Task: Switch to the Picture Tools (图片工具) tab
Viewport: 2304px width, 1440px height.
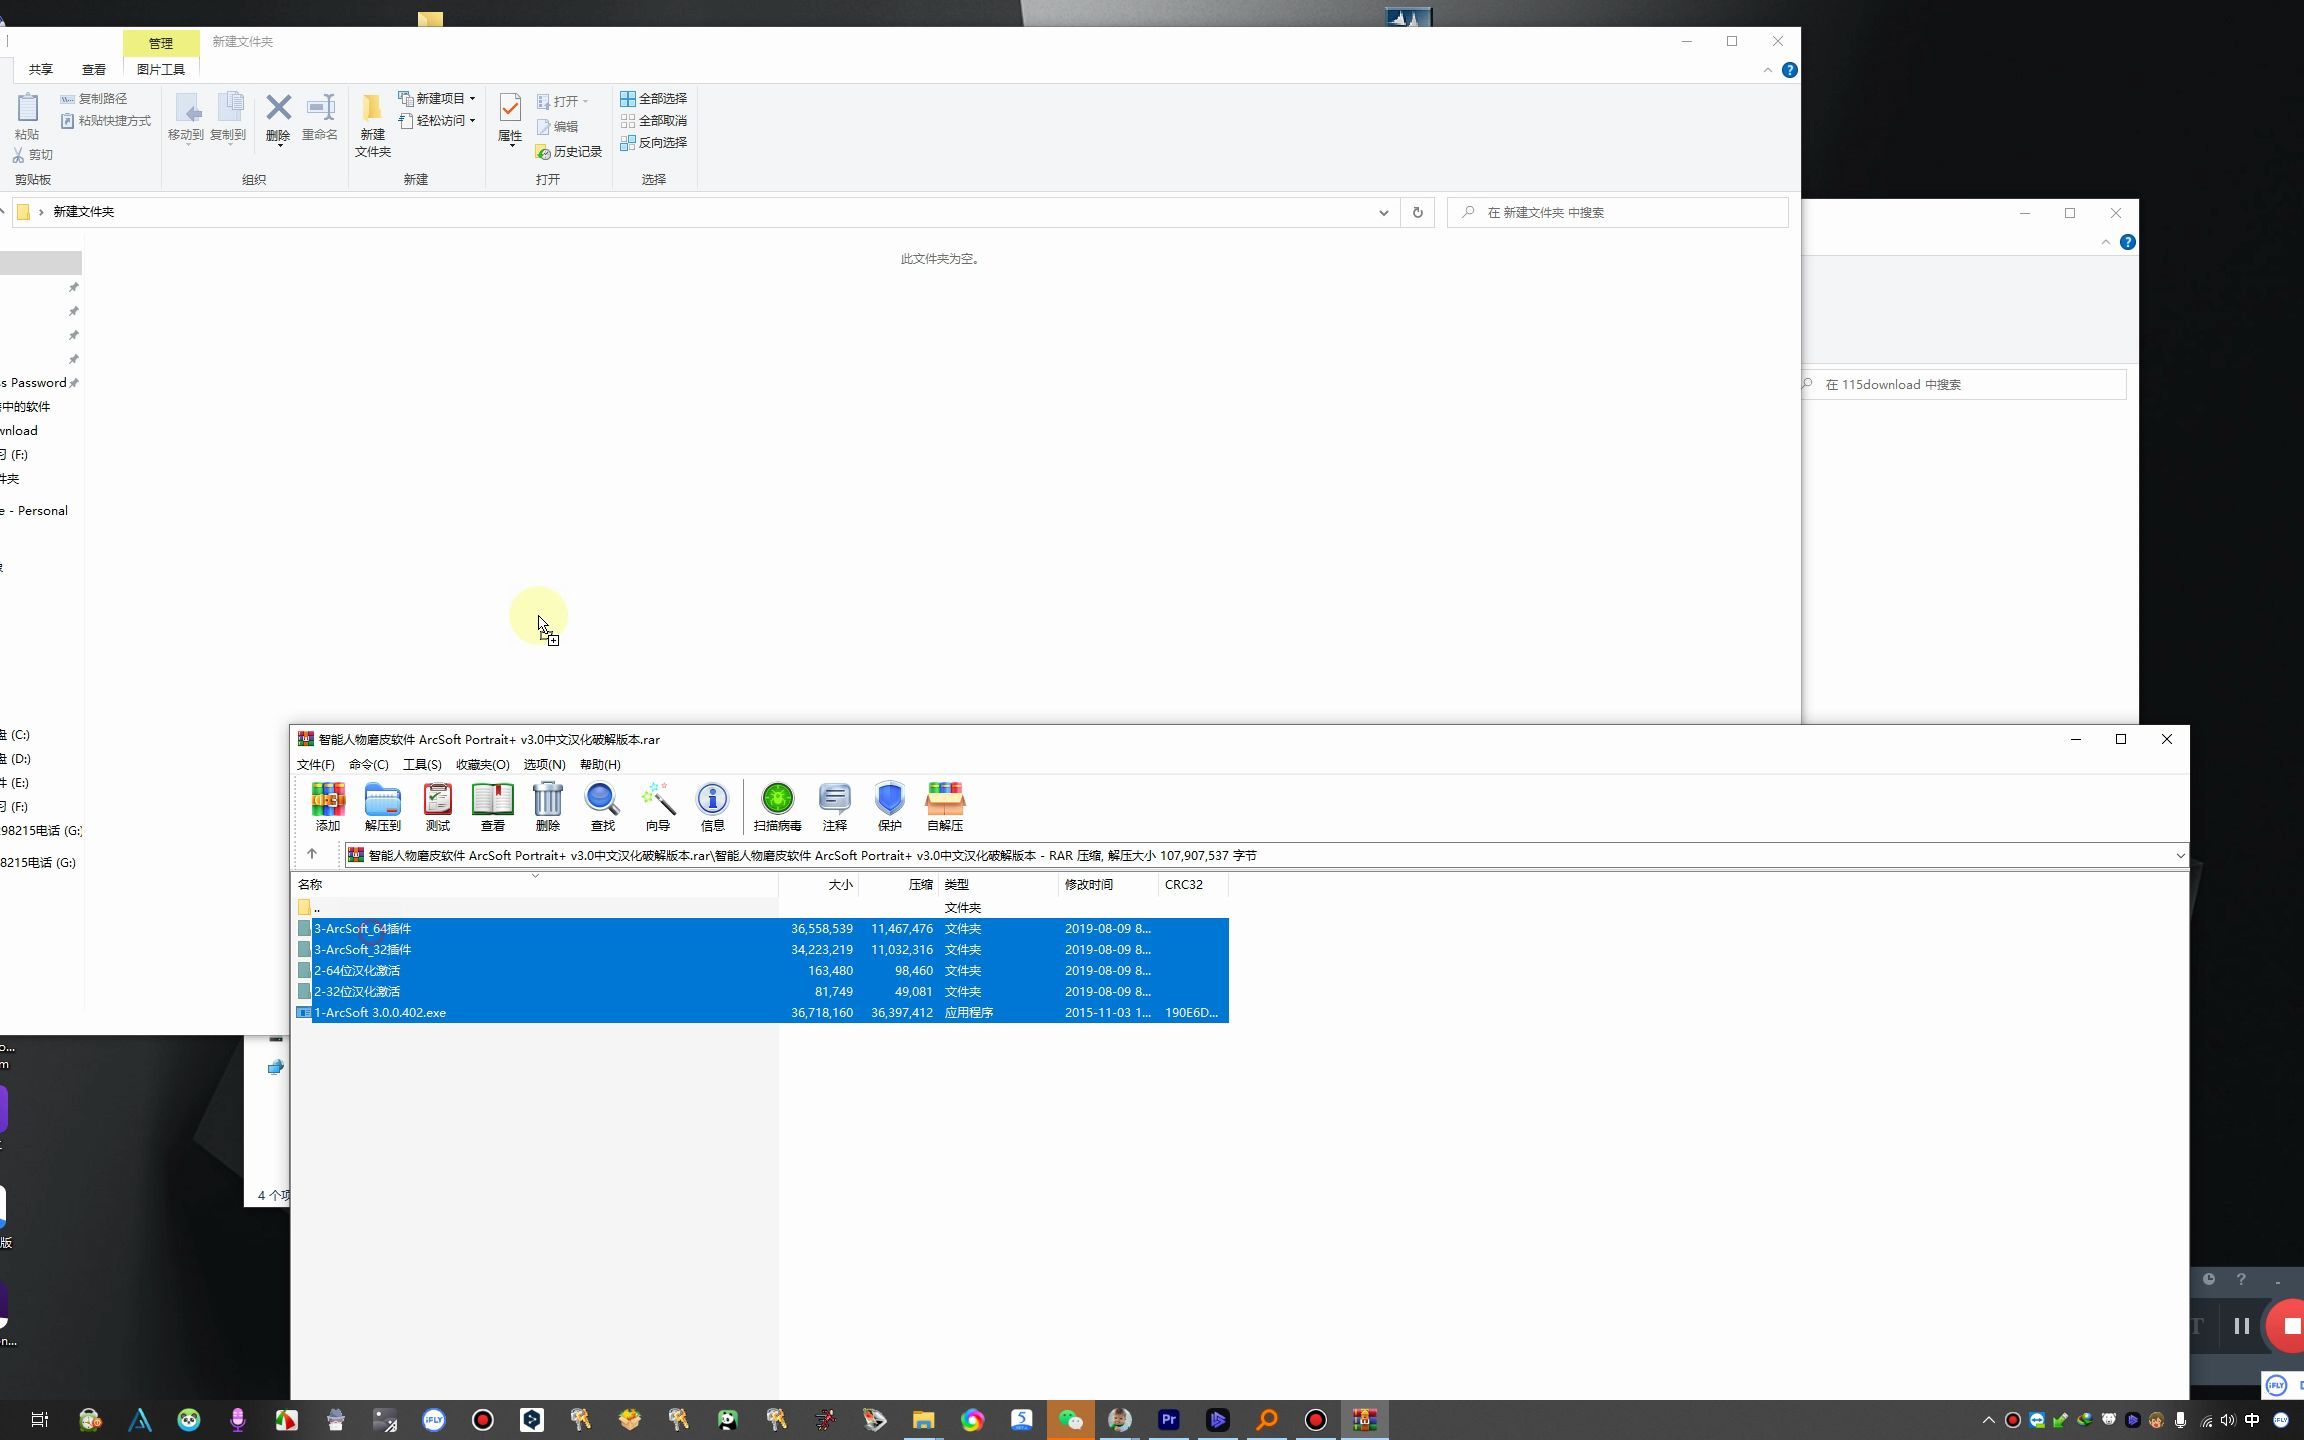Action: 161,69
